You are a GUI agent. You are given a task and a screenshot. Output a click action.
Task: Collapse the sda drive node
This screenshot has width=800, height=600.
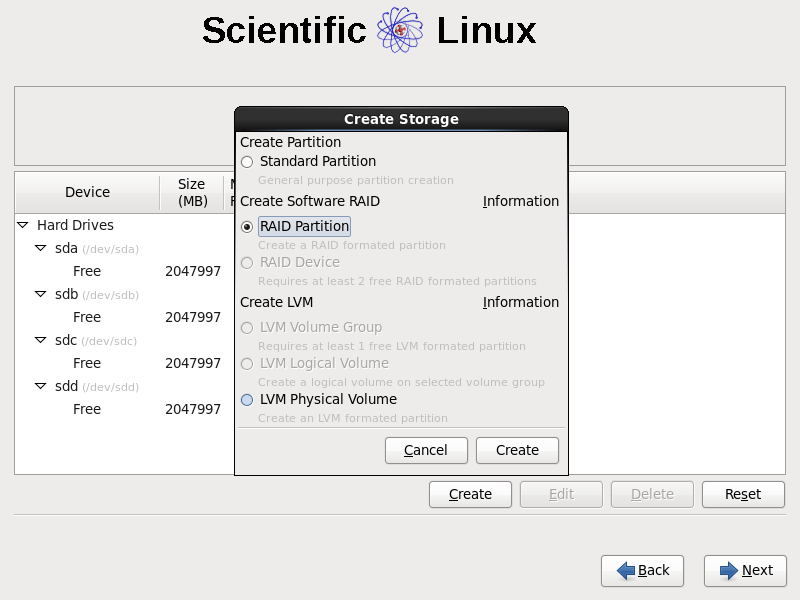click(40, 248)
